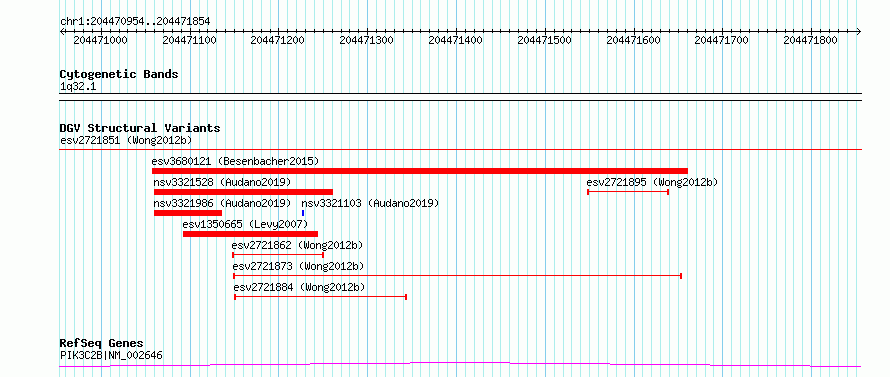Click the esv2721873 (Wong2012b) long thin line
The image size is (890, 377).
(x=457, y=276)
